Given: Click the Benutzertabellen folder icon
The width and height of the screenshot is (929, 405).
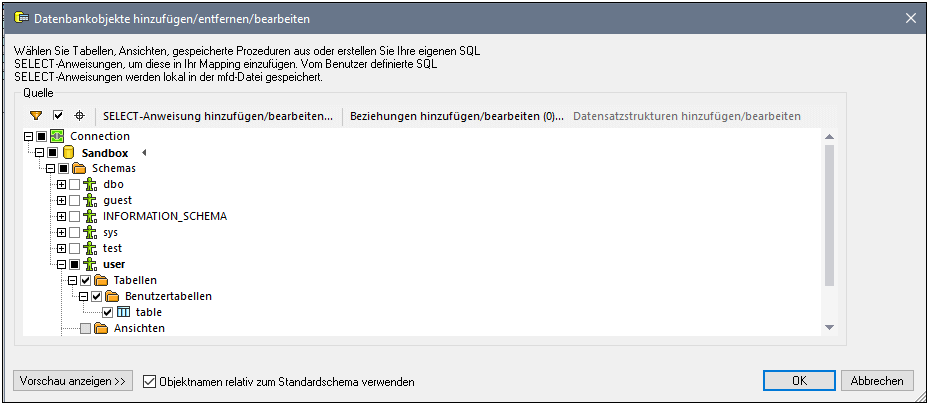Looking at the screenshot, I should [112, 296].
